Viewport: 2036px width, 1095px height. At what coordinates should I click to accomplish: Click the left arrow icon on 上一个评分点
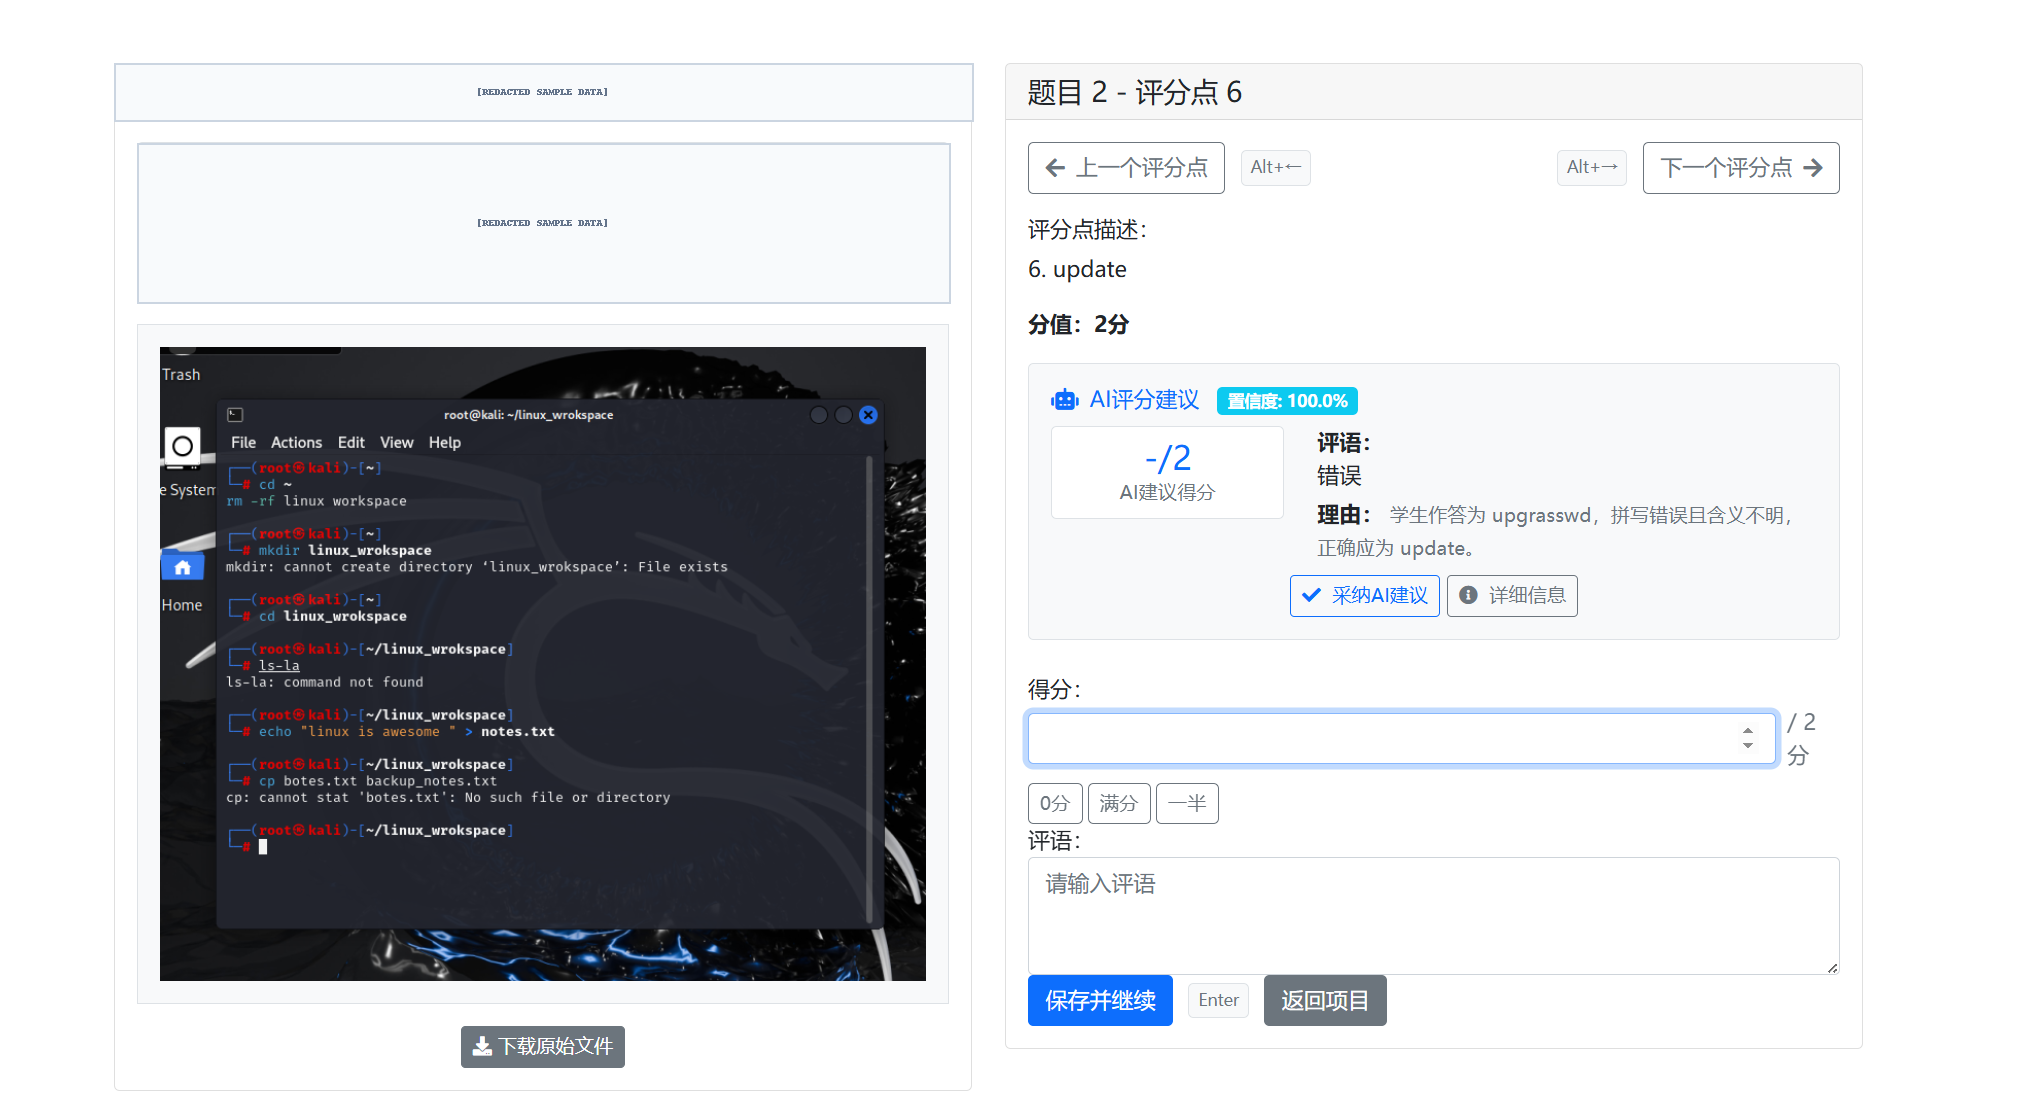(1055, 168)
